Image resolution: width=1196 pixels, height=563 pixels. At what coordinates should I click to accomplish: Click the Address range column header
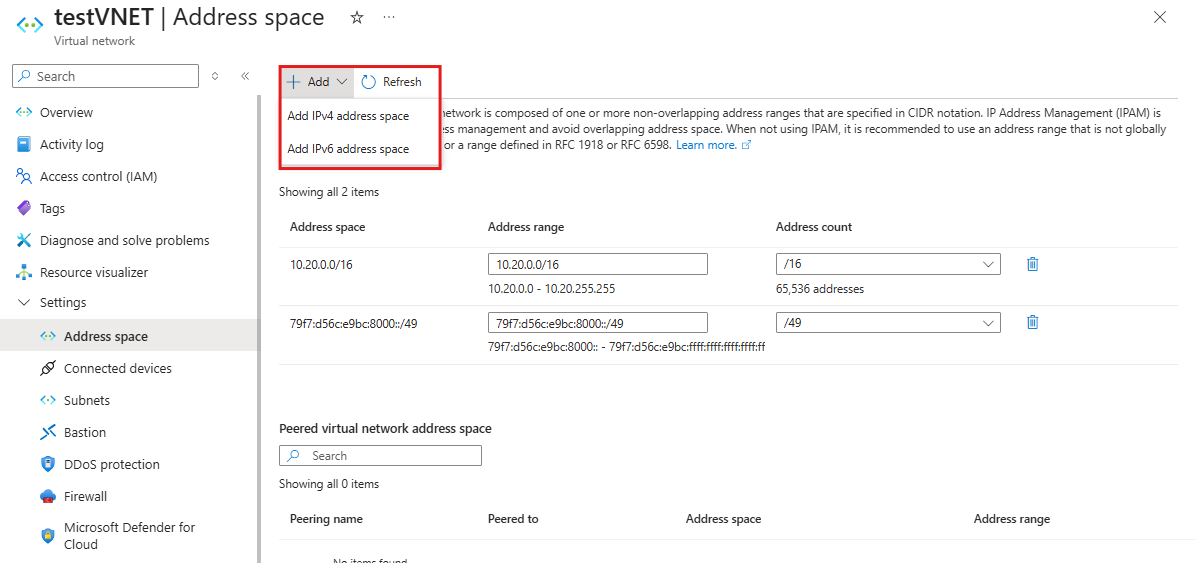tap(526, 227)
